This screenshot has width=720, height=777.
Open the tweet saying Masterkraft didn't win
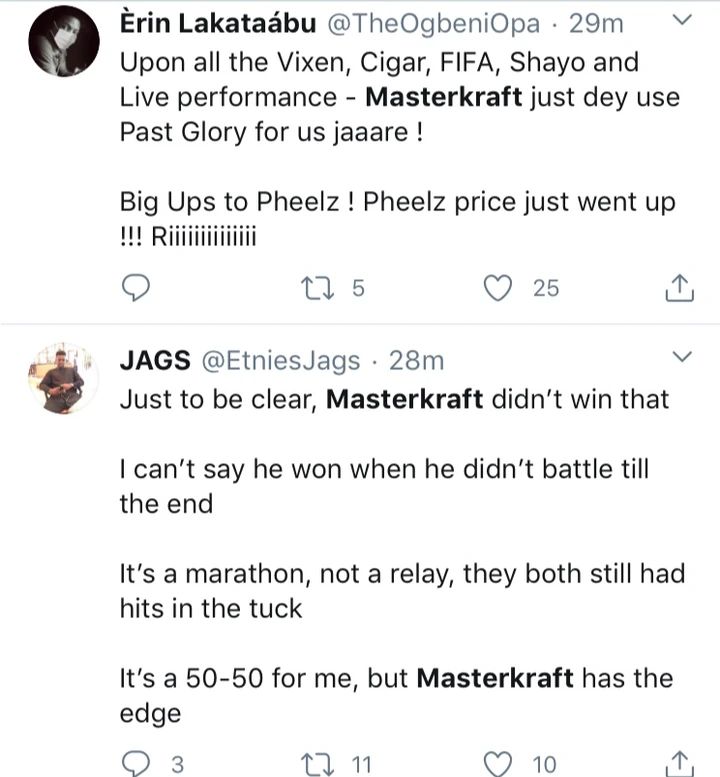(394, 399)
